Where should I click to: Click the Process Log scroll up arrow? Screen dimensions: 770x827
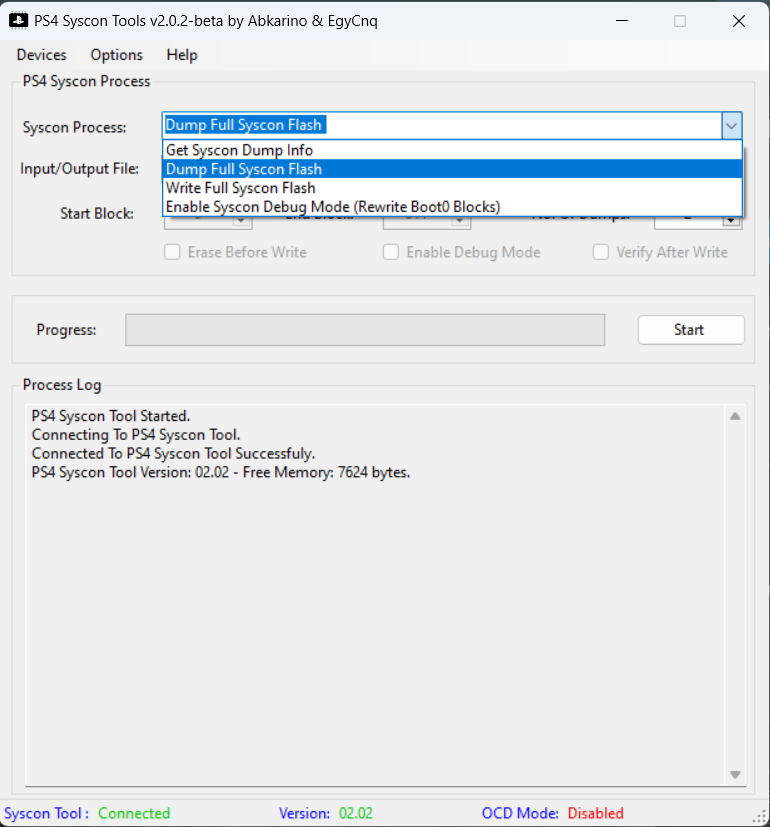point(735,416)
